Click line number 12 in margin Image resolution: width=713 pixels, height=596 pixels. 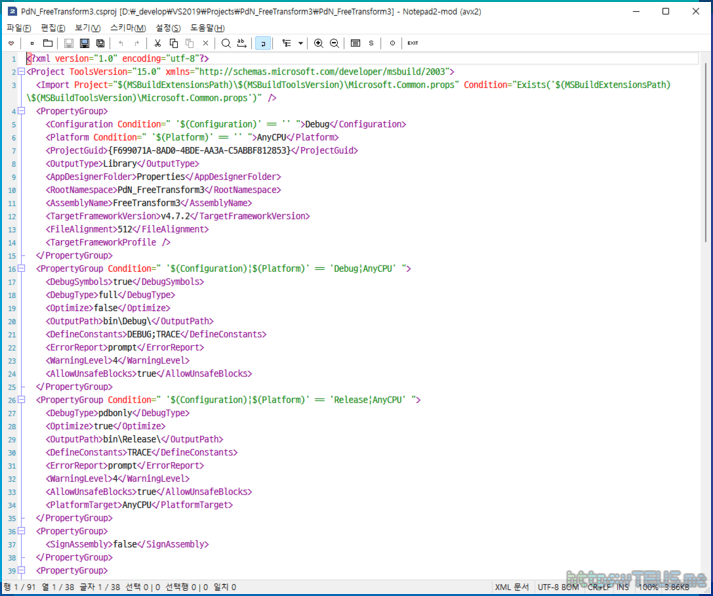(12, 217)
